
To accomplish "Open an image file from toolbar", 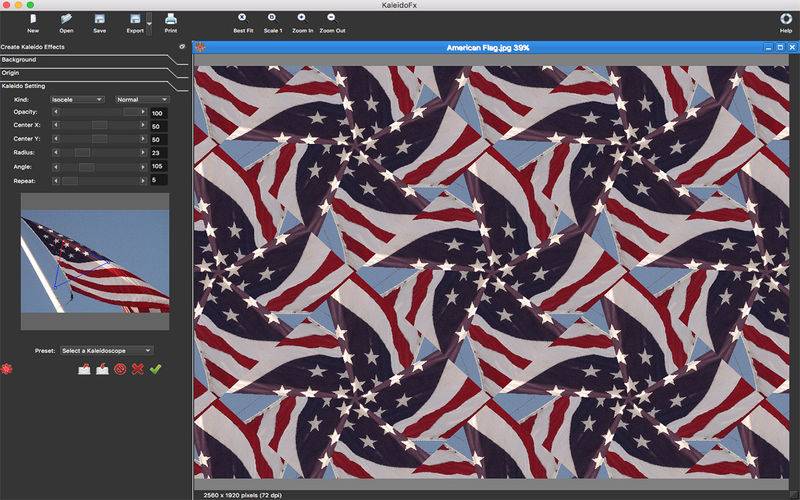I will (66, 23).
